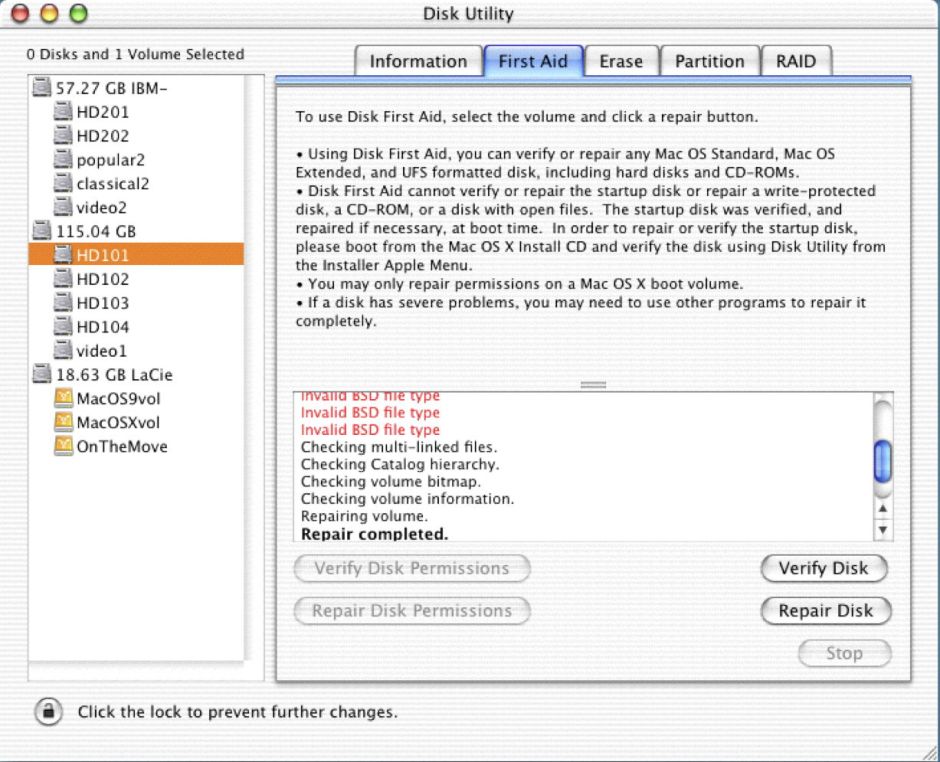Select the 57.27 GB IBM disk icon

click(44, 88)
